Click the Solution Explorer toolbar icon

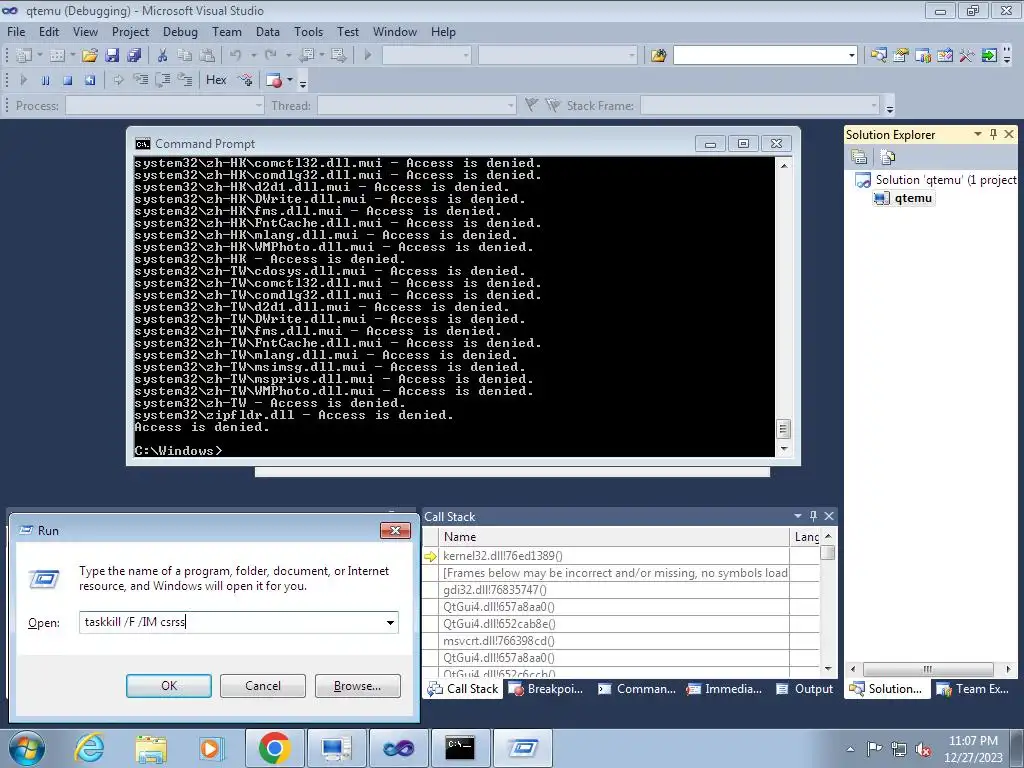tap(878, 56)
